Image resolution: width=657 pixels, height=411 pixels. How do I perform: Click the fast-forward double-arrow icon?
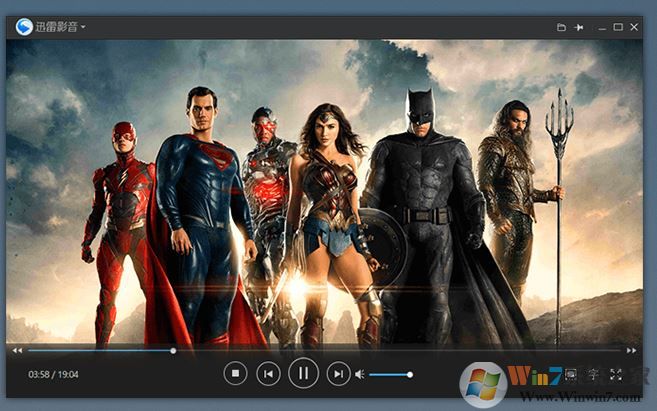(631, 351)
